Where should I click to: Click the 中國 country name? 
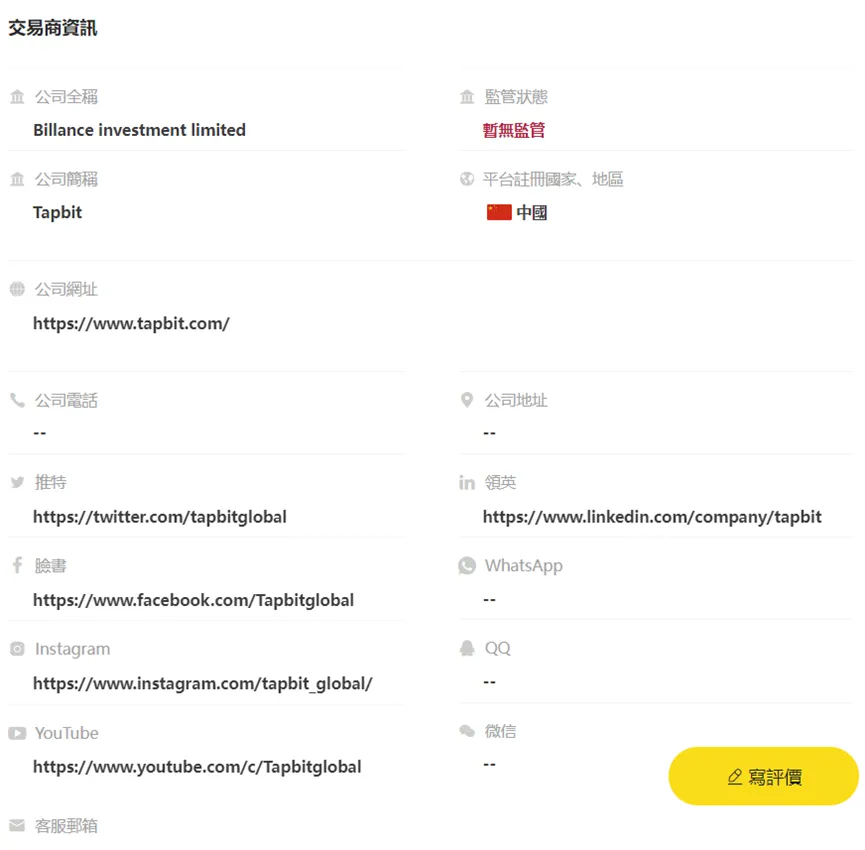pyautogui.click(x=532, y=212)
